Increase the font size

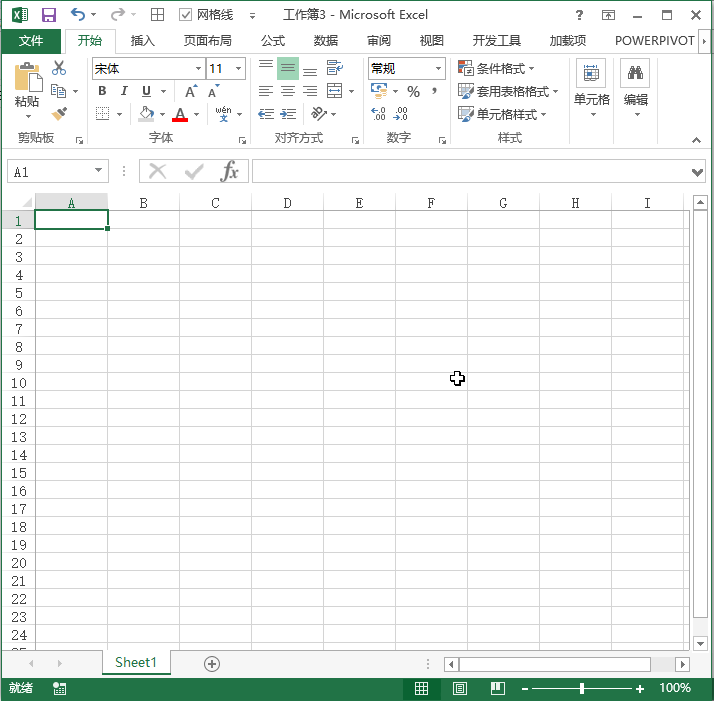[x=192, y=91]
